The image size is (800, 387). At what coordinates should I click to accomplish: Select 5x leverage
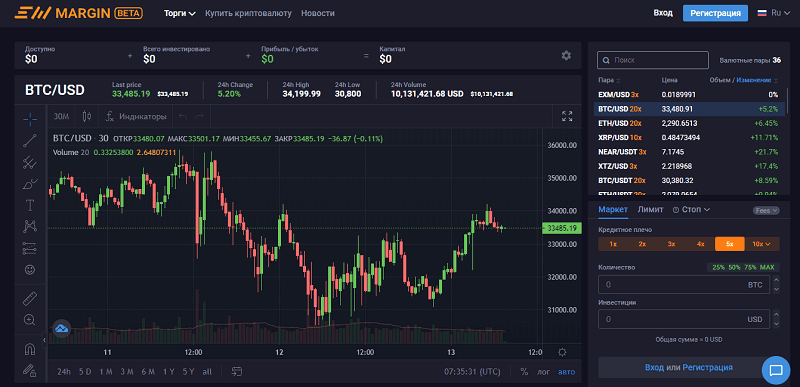click(730, 244)
